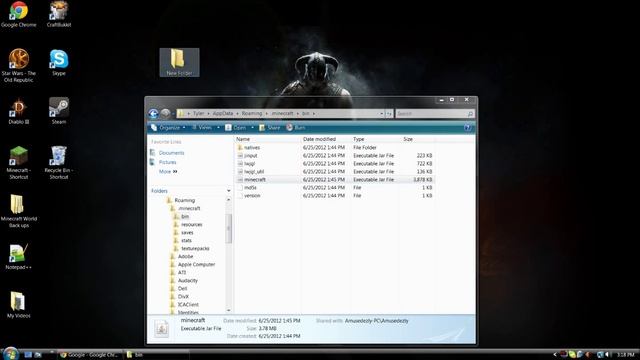Click Tyler in the address breadcrumb
The image size is (640, 360).
198,113
